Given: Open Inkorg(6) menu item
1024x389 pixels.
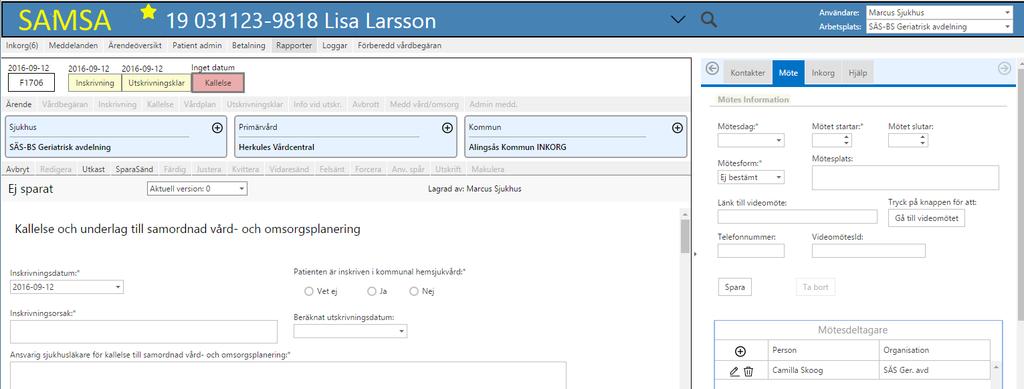Looking at the screenshot, I should pyautogui.click(x=22, y=46).
